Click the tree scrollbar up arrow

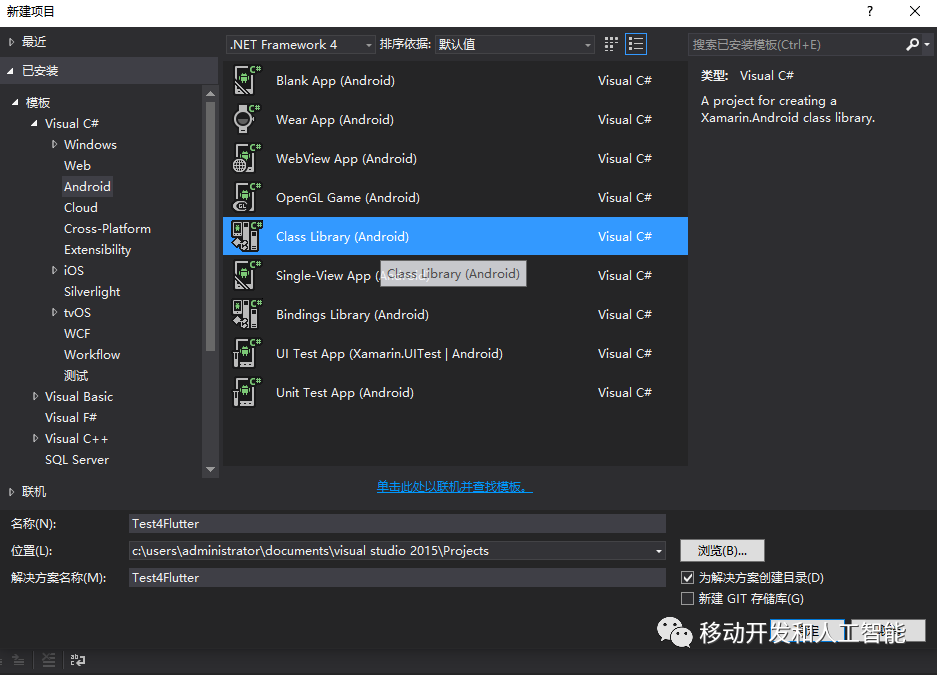click(x=210, y=93)
